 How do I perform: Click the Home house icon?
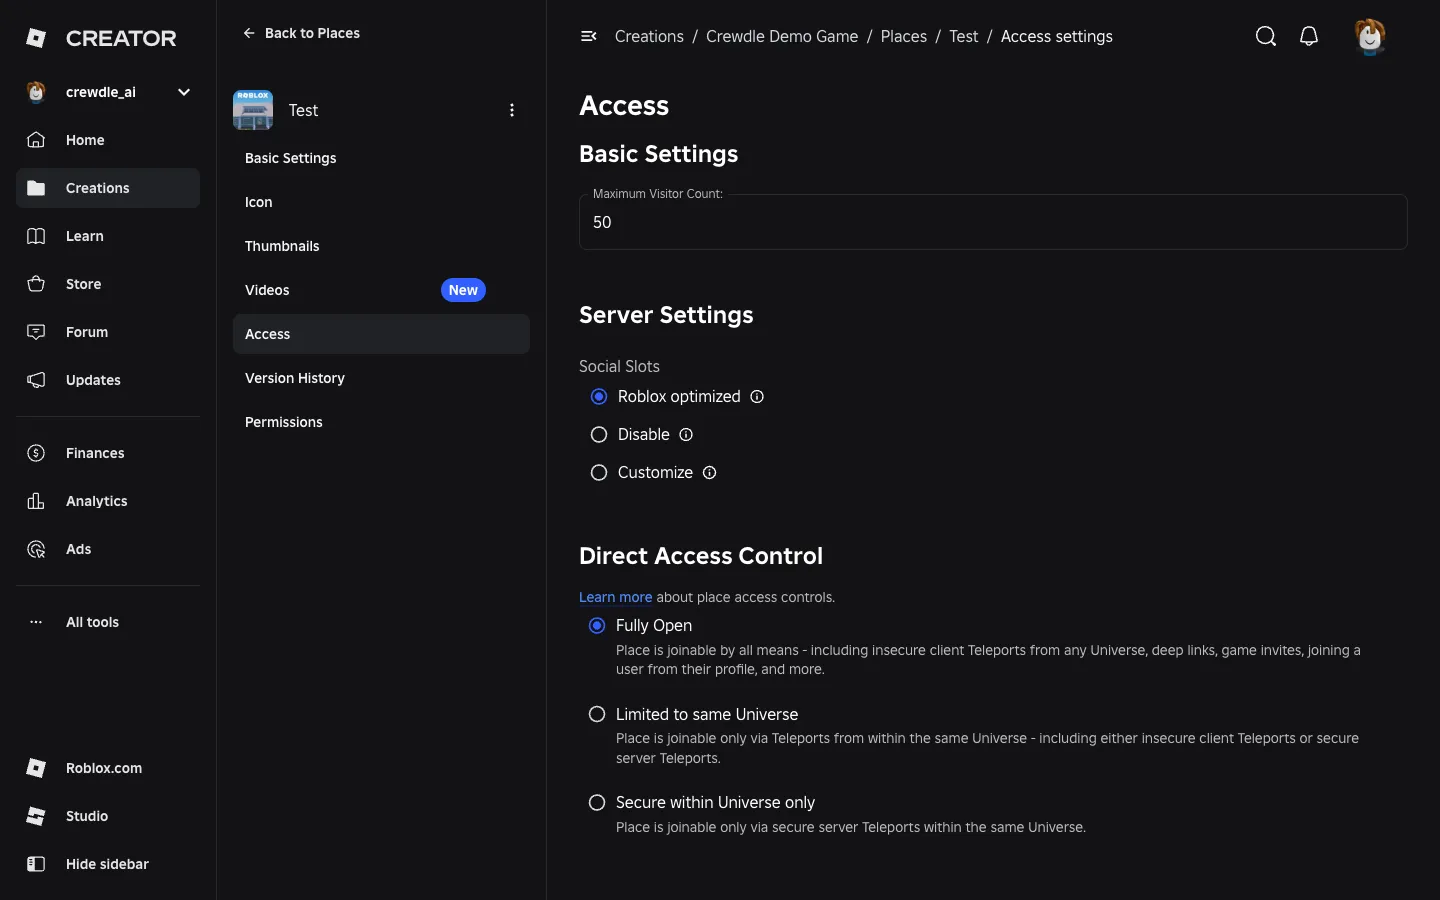pos(36,140)
